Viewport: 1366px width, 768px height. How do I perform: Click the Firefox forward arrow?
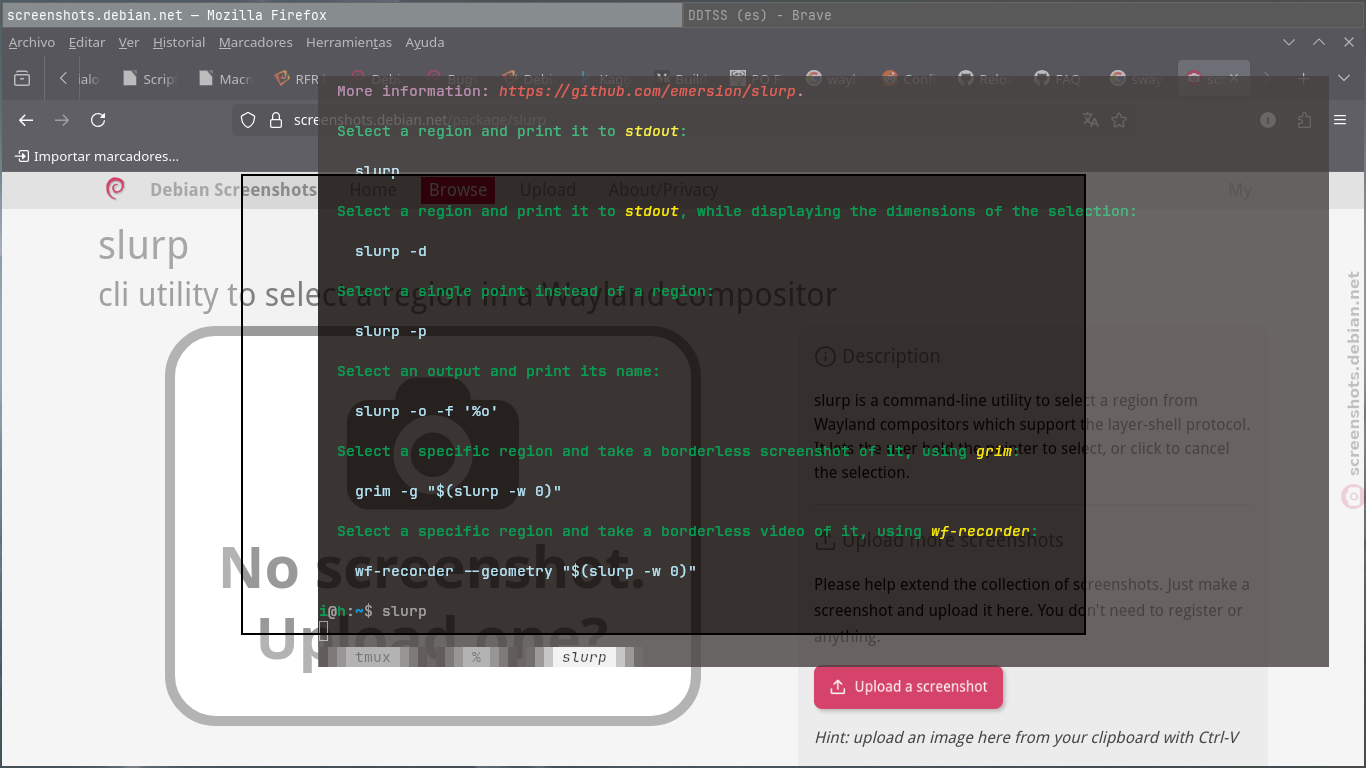pyautogui.click(x=62, y=120)
